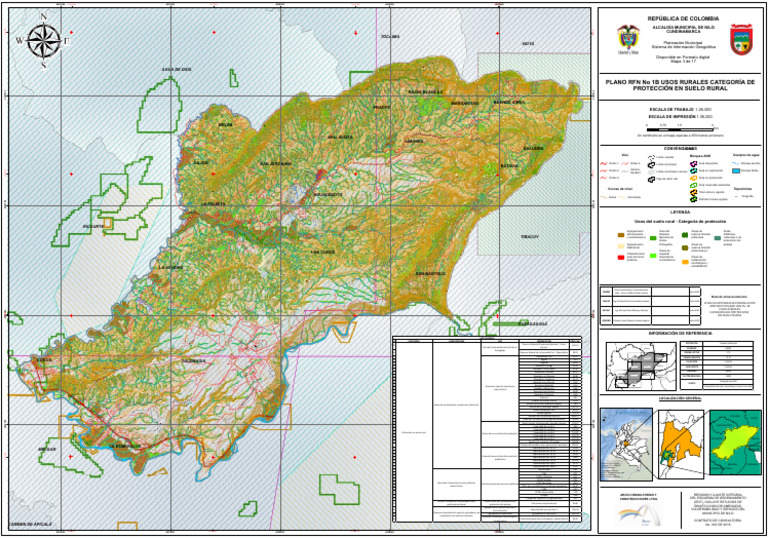
Task: Click the 'LOS CUROS' vereda label
Action: click(322, 252)
